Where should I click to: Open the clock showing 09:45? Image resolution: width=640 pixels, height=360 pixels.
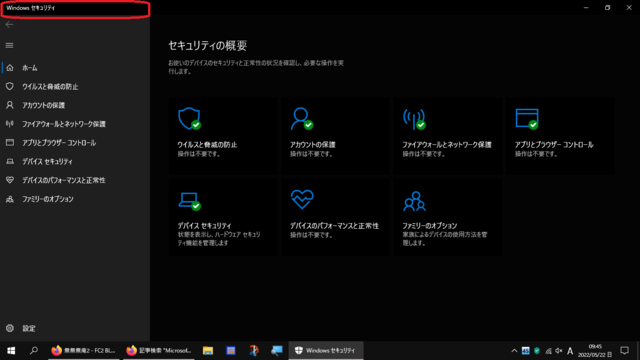pos(595,351)
